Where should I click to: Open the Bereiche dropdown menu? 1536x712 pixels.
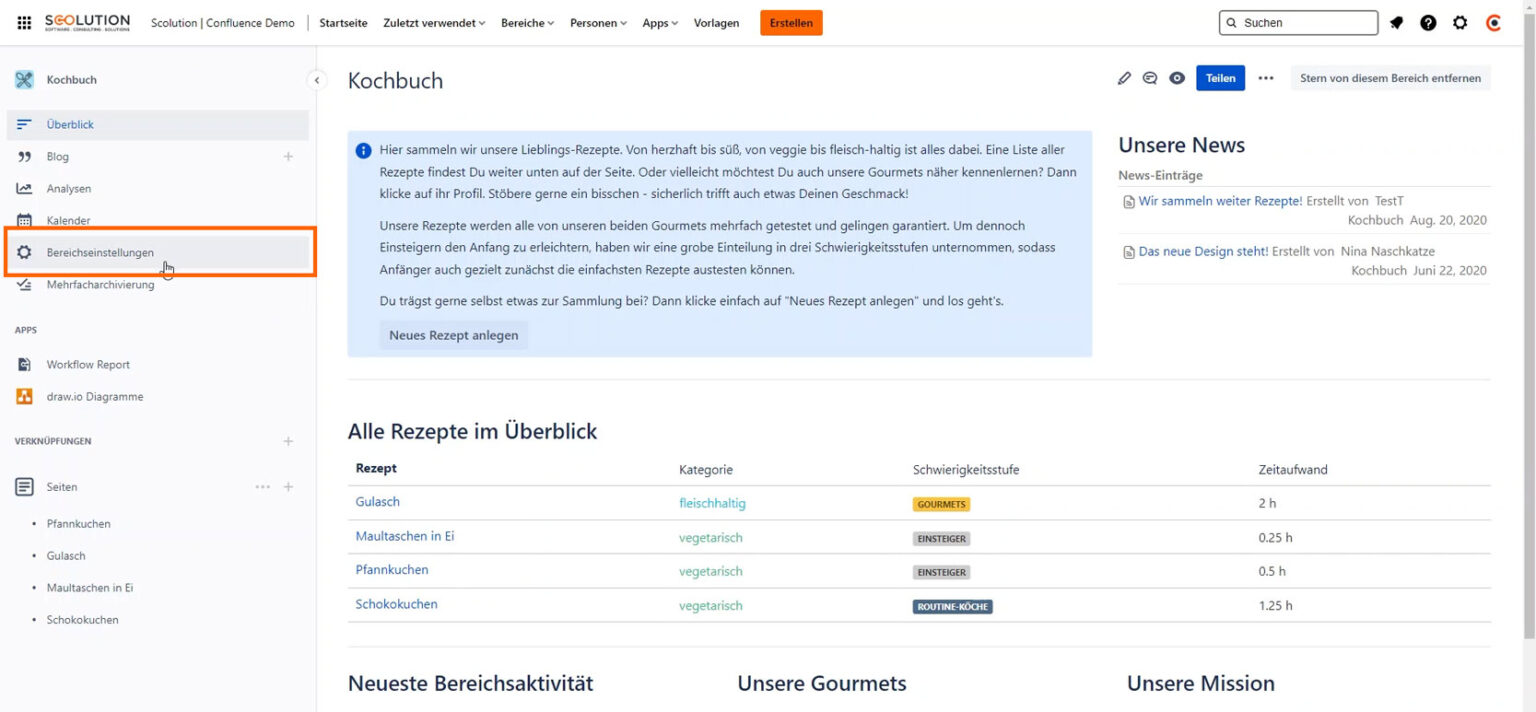click(x=527, y=23)
